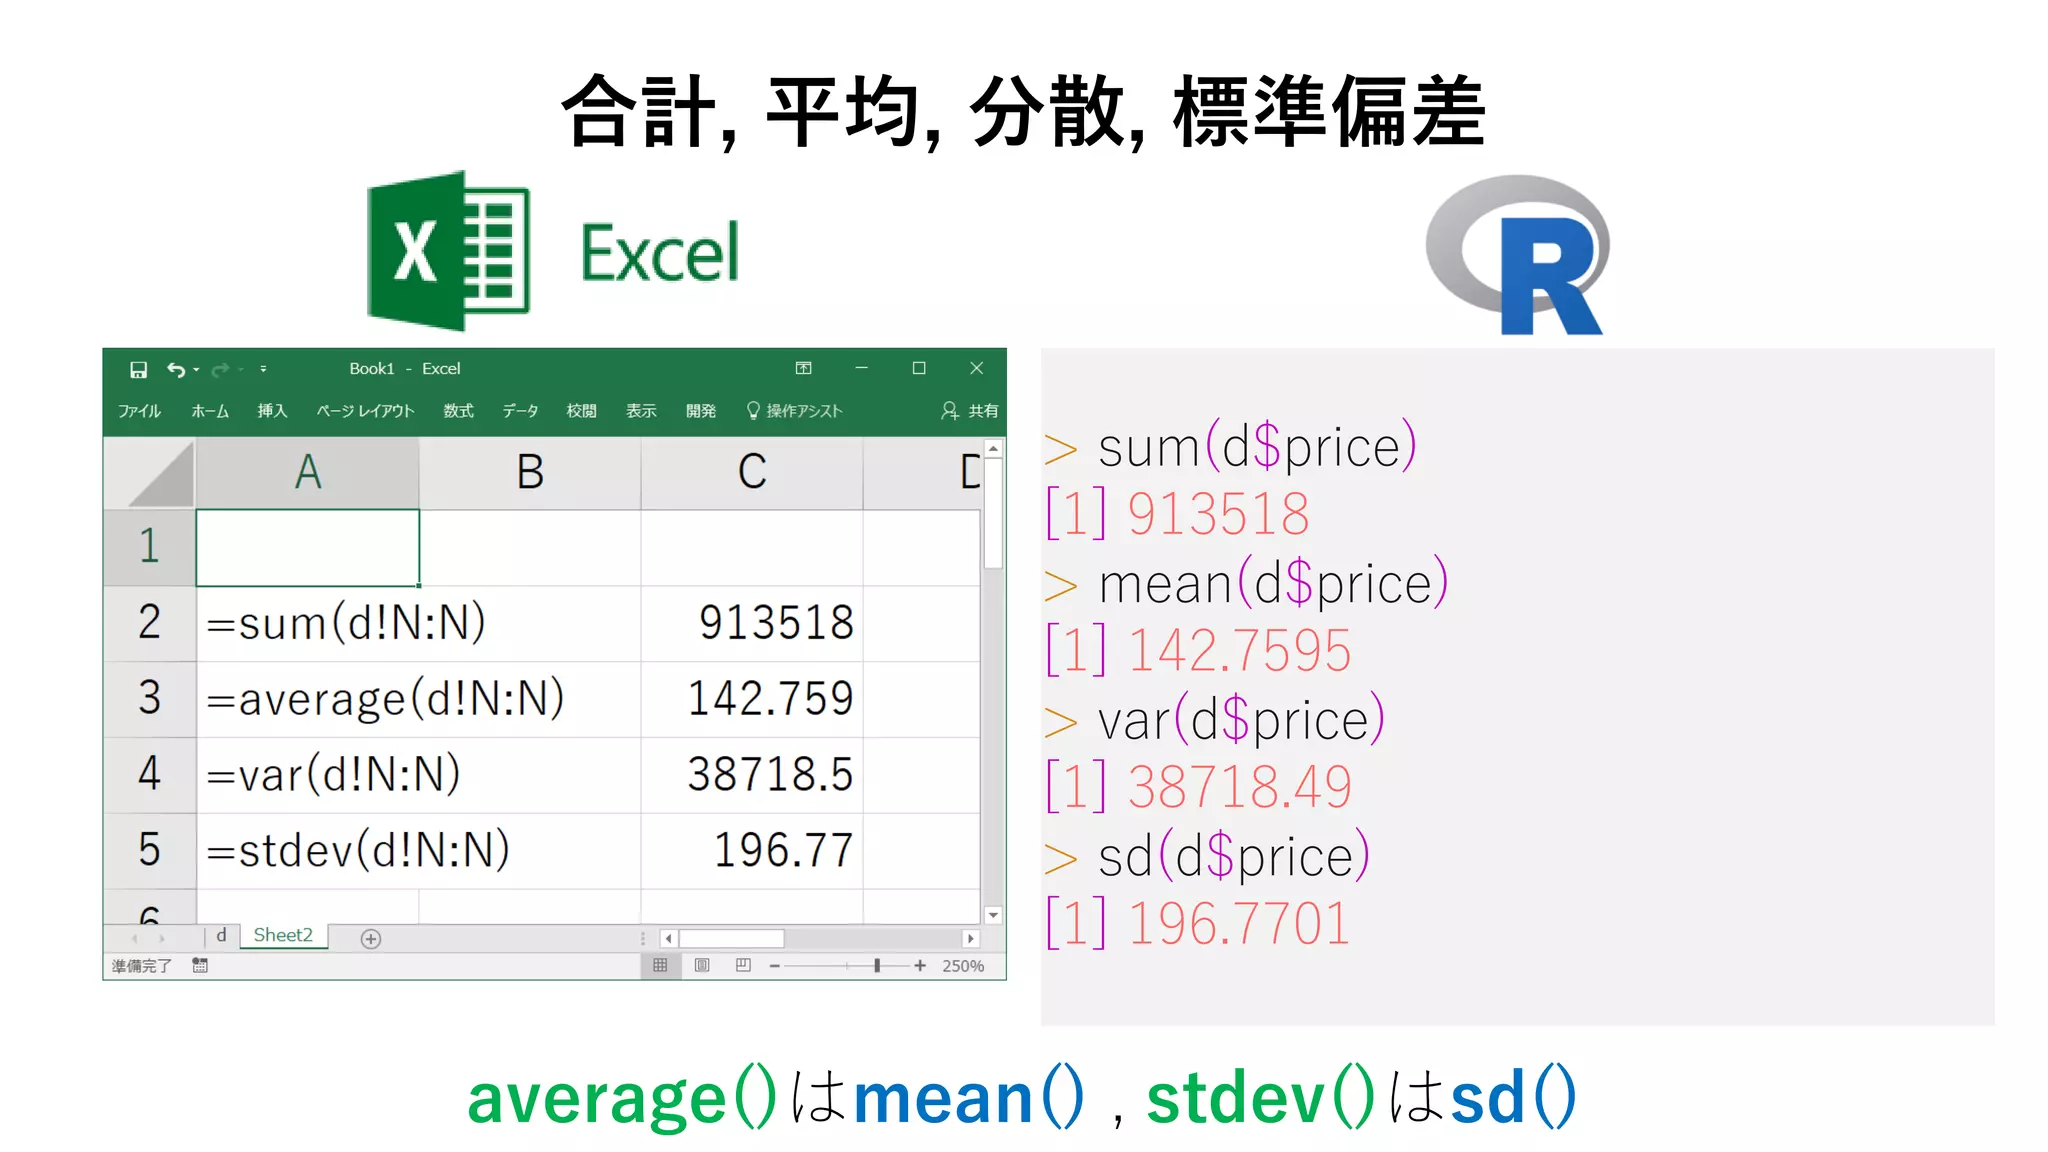Open the Undo history dropdown arrow
Screen dimensions: 2048x1152
pyautogui.click(x=196, y=370)
